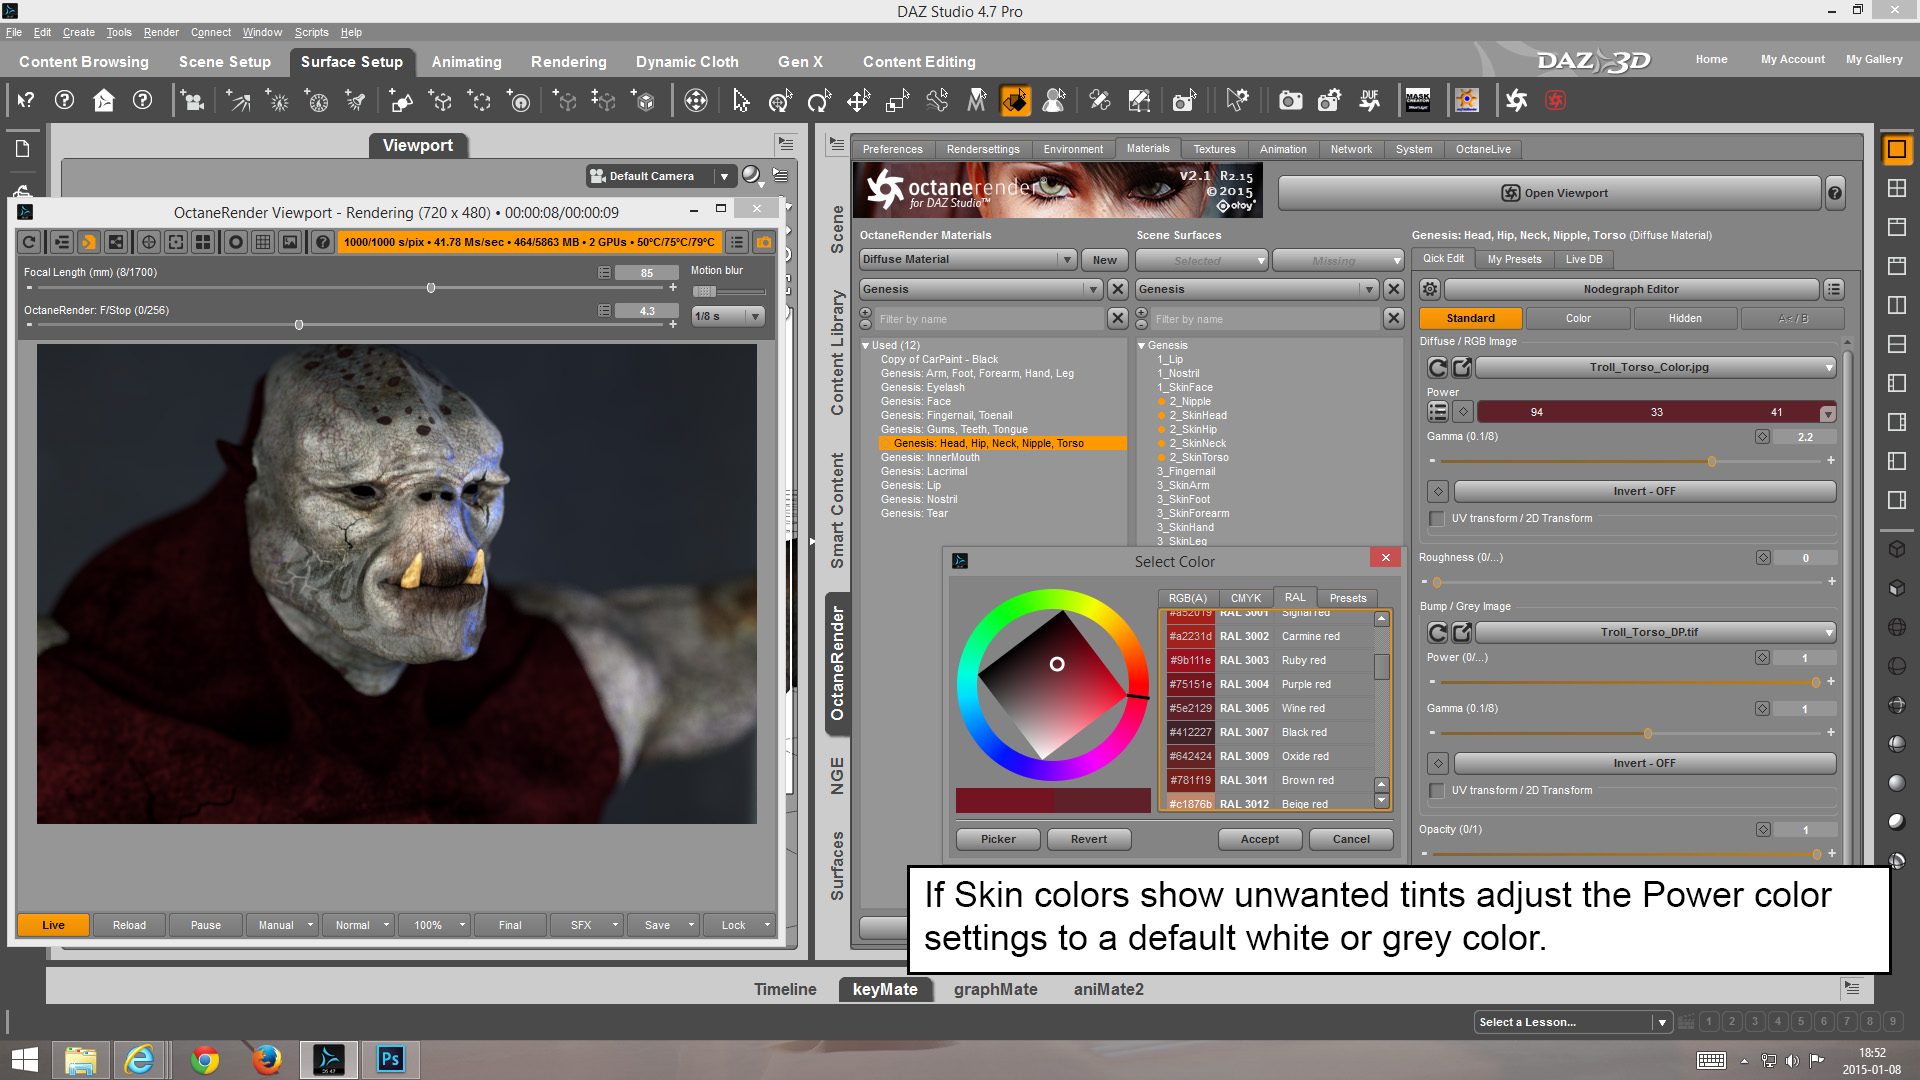Enable Diffuse UV transform / 2D Transform checkbox
The width and height of the screenshot is (1920, 1080).
tap(1437, 519)
